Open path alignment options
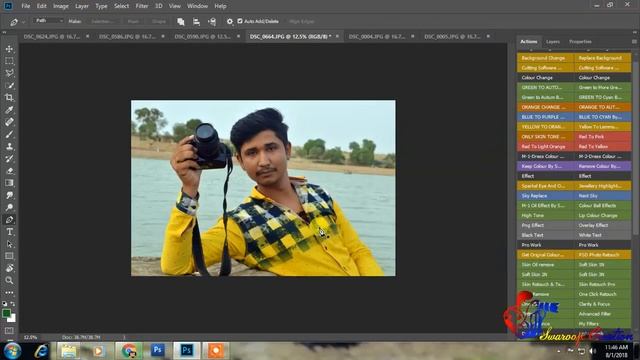Viewport: 640px width, 360px height. (196, 22)
